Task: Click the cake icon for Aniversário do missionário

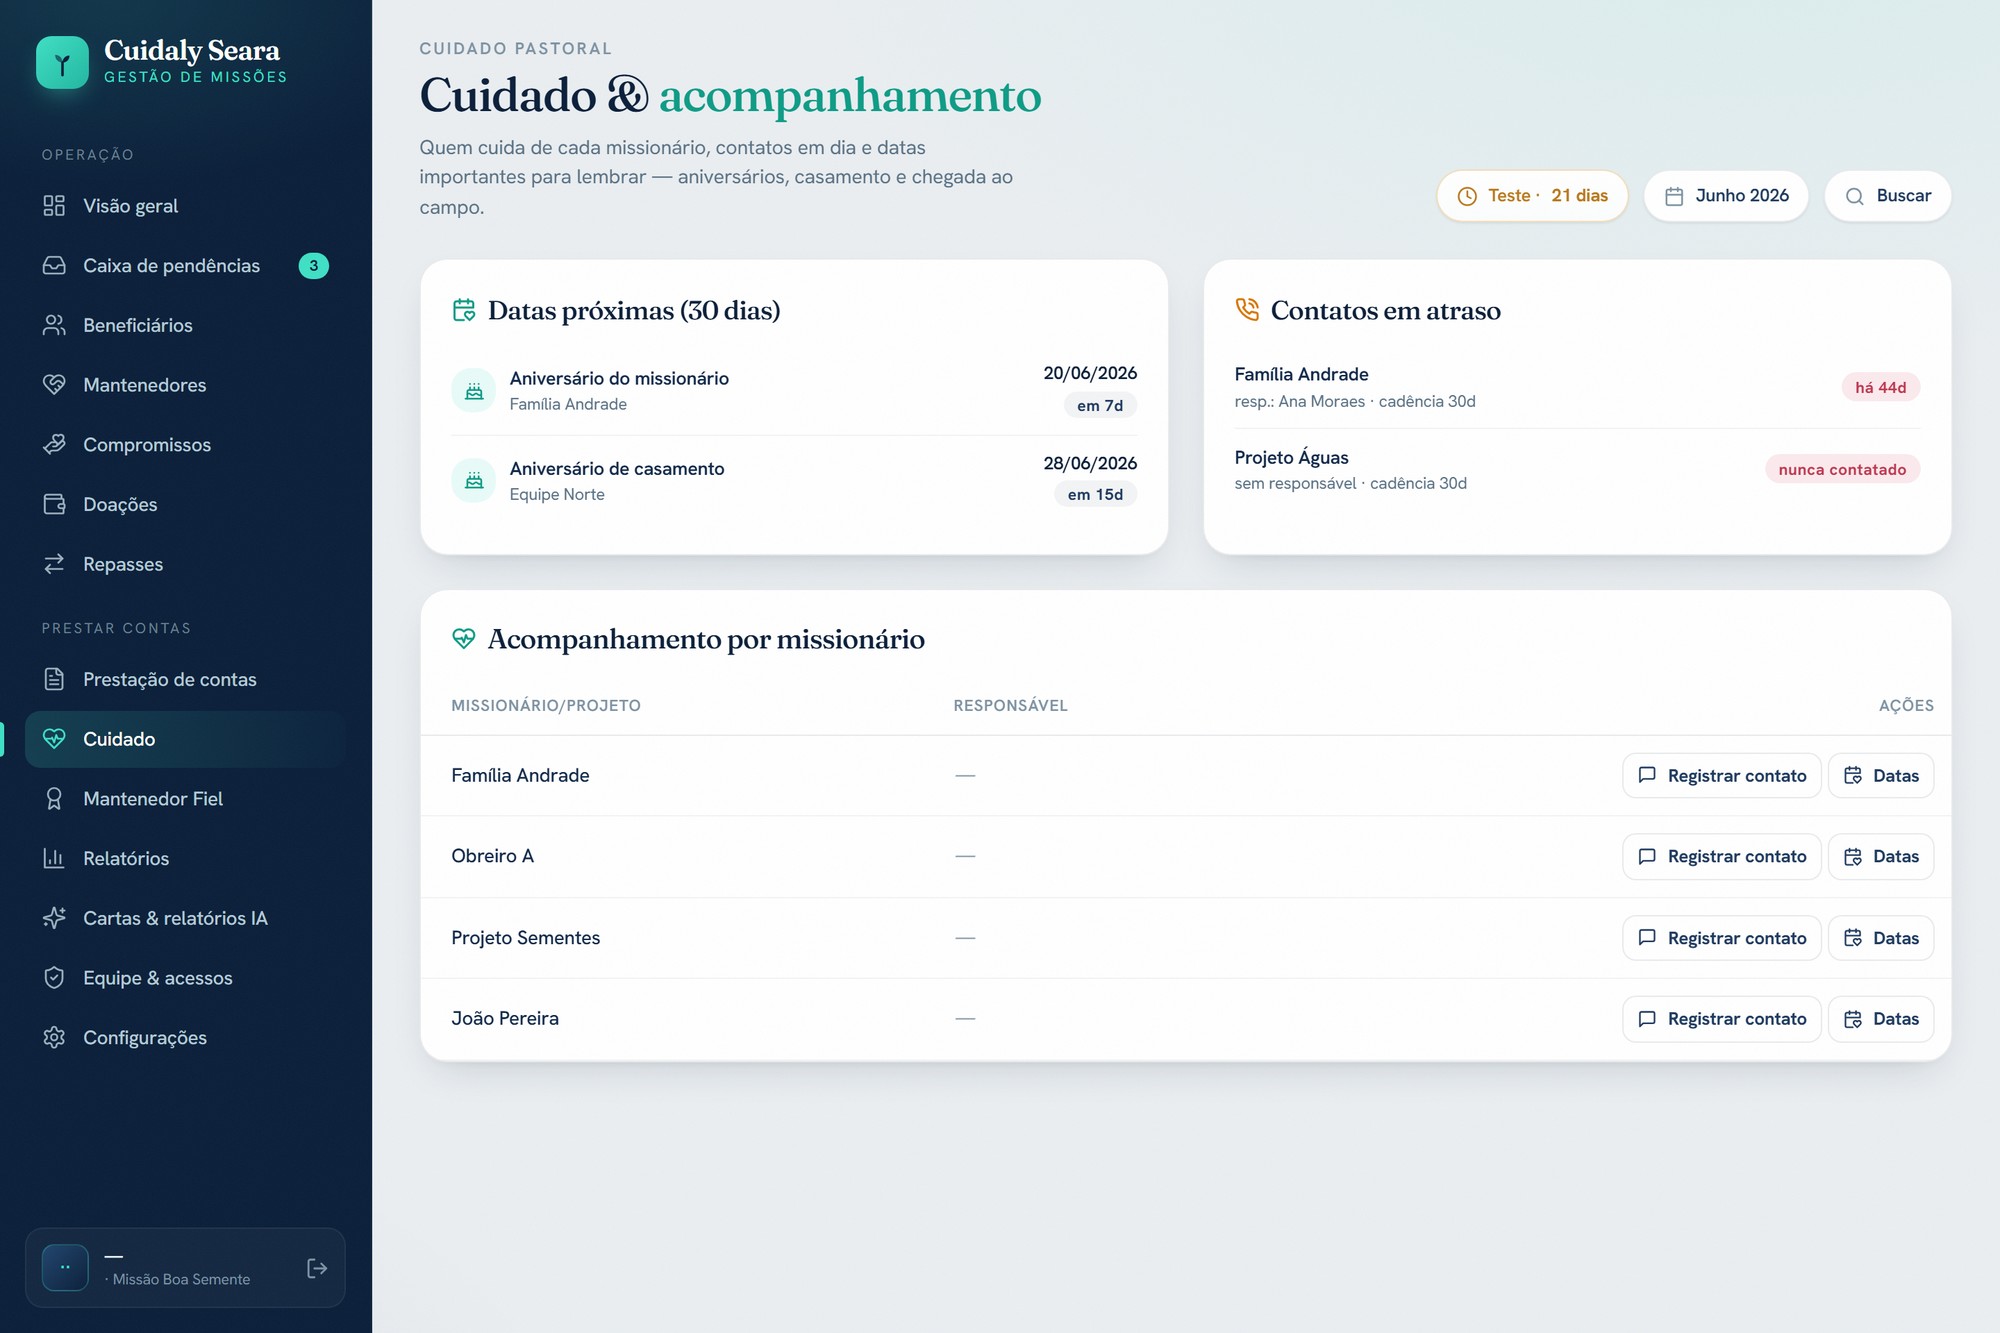Action: coord(474,391)
